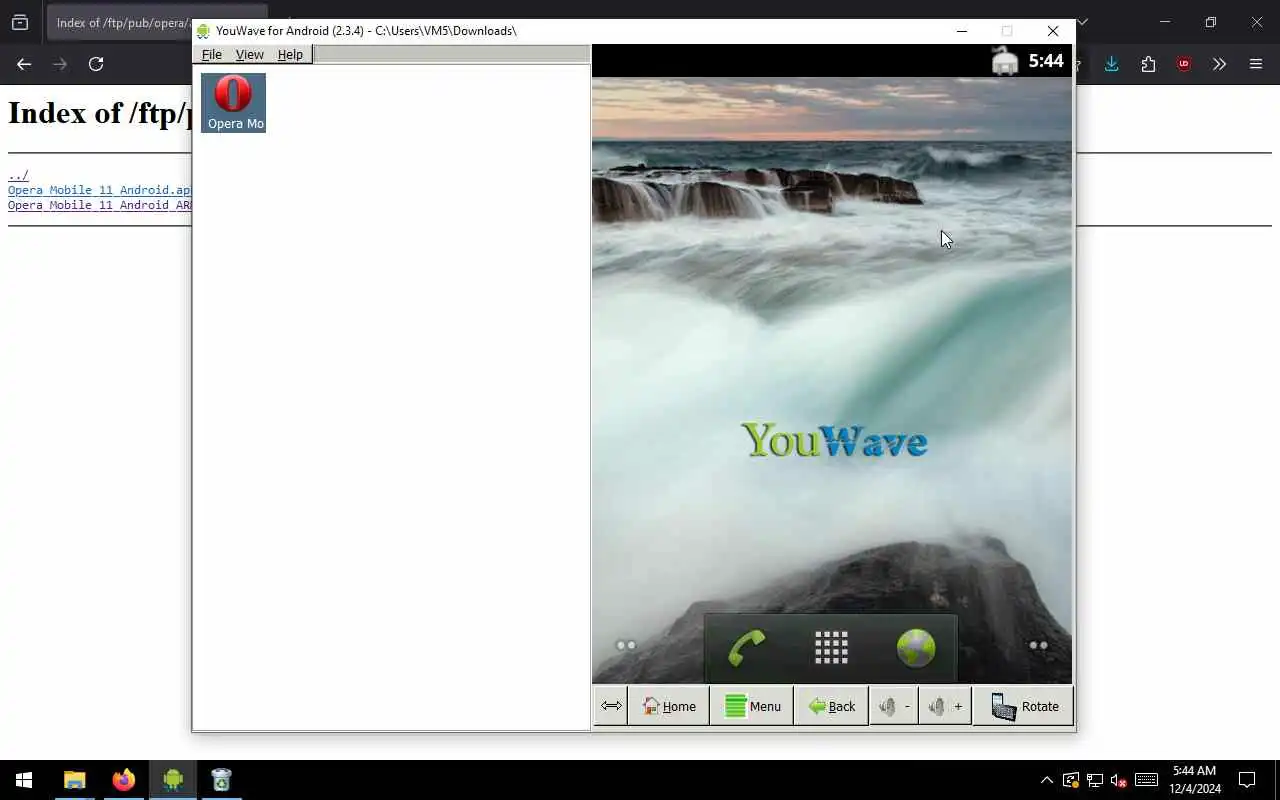Tap the Android status bar notification icon

1005,61
